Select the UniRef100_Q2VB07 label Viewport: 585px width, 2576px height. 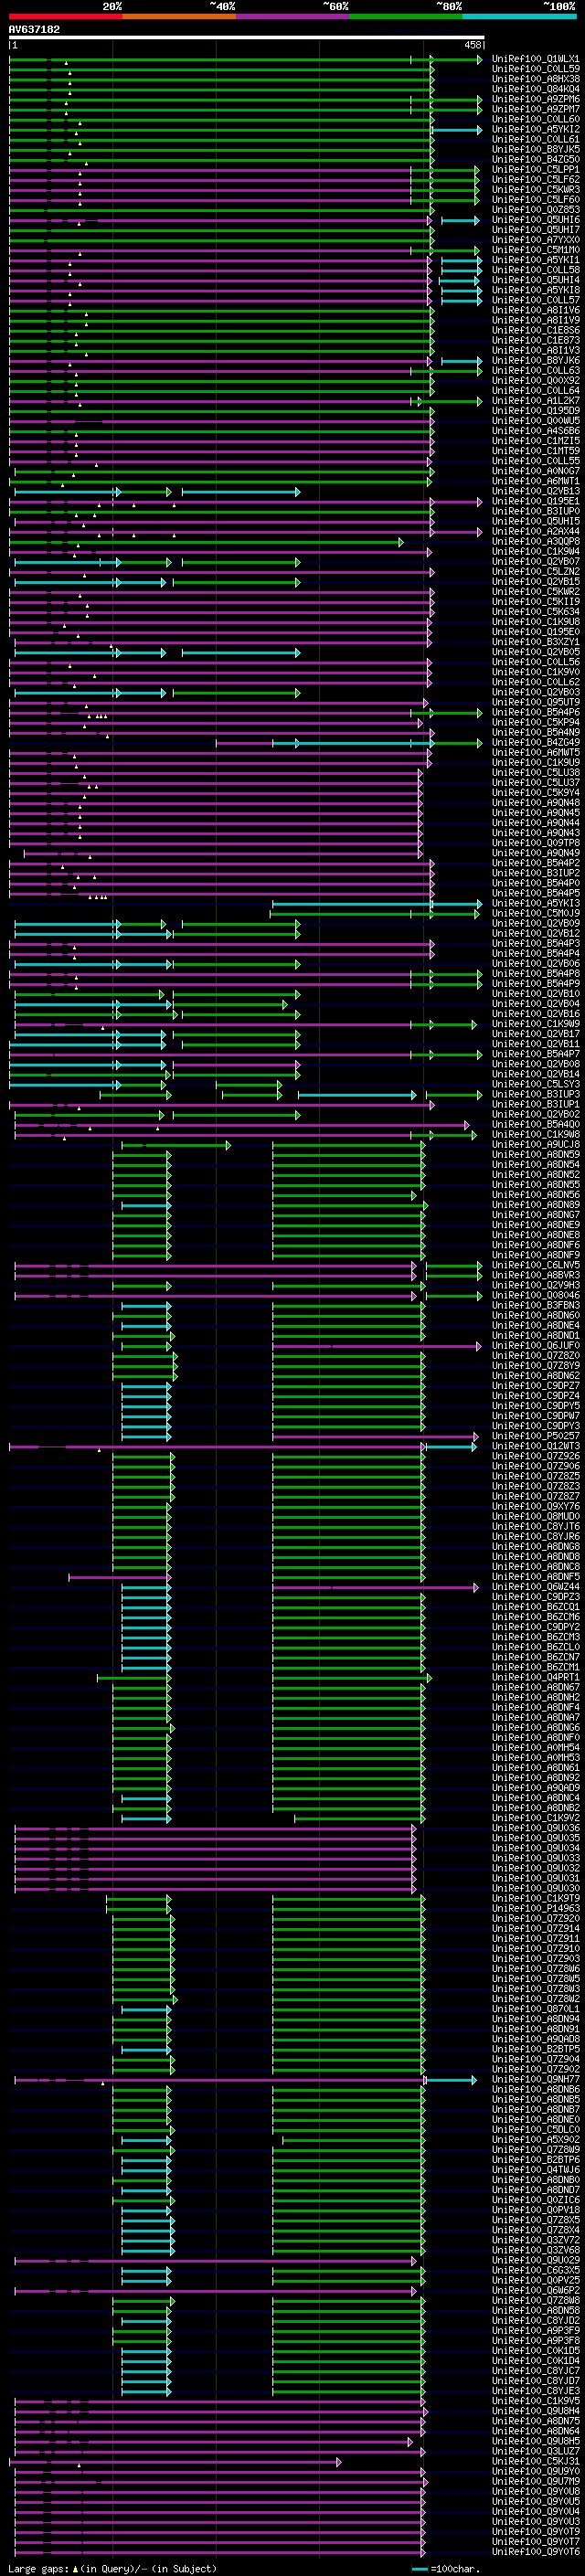point(536,561)
